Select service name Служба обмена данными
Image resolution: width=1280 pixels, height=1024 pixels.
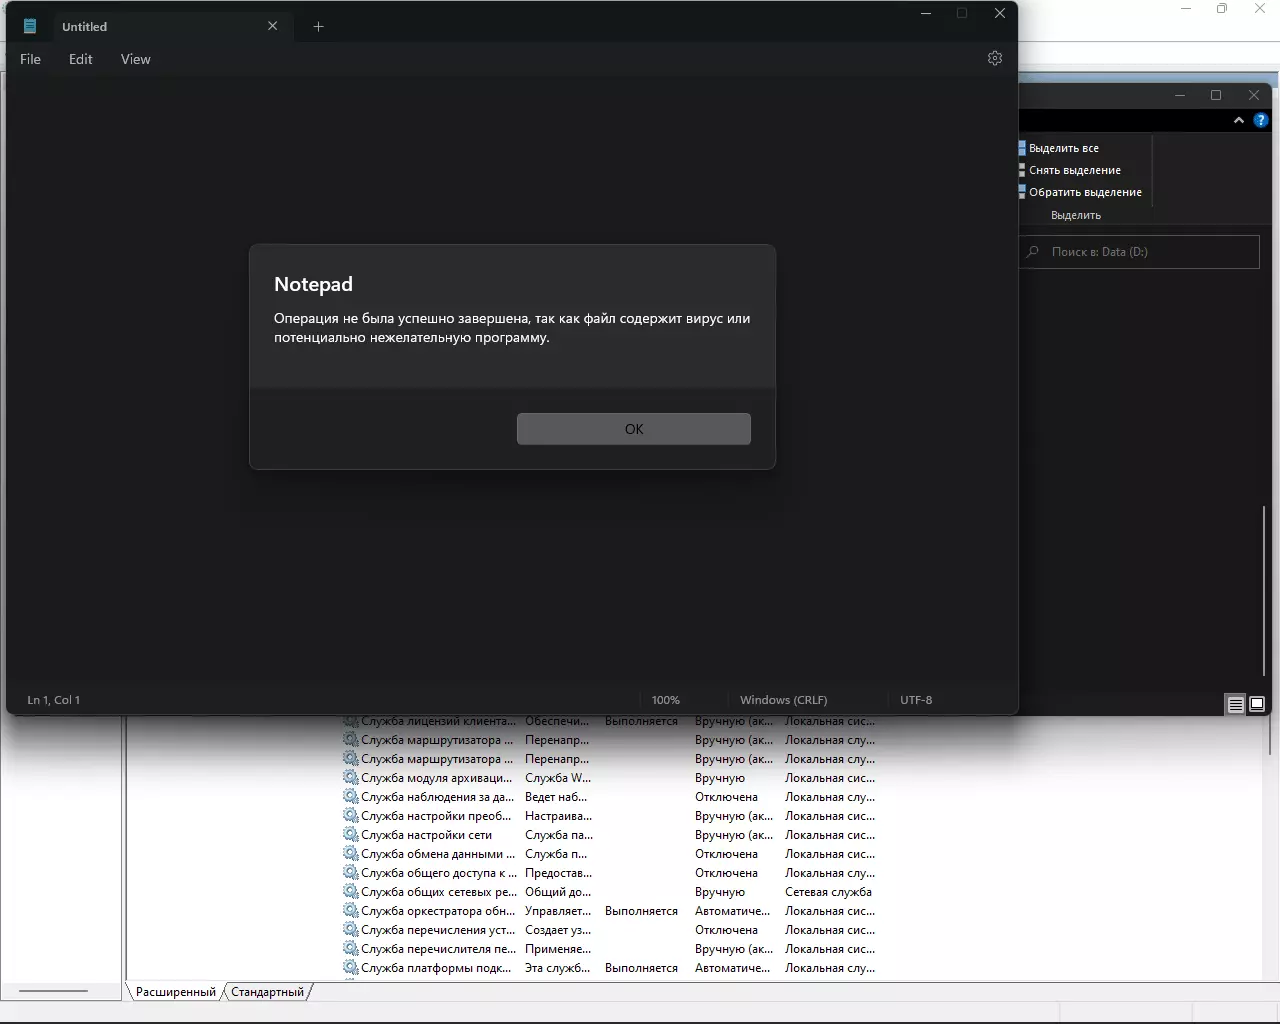[438, 854]
